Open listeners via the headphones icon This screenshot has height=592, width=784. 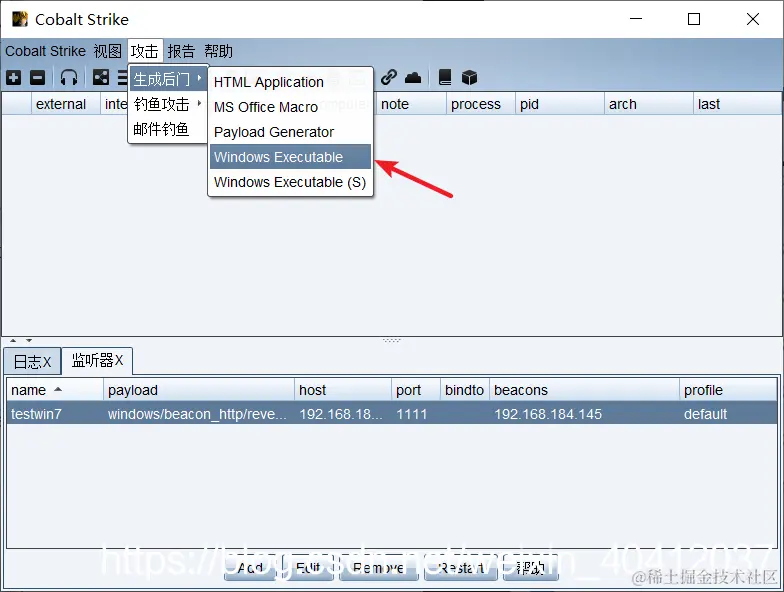tap(68, 78)
